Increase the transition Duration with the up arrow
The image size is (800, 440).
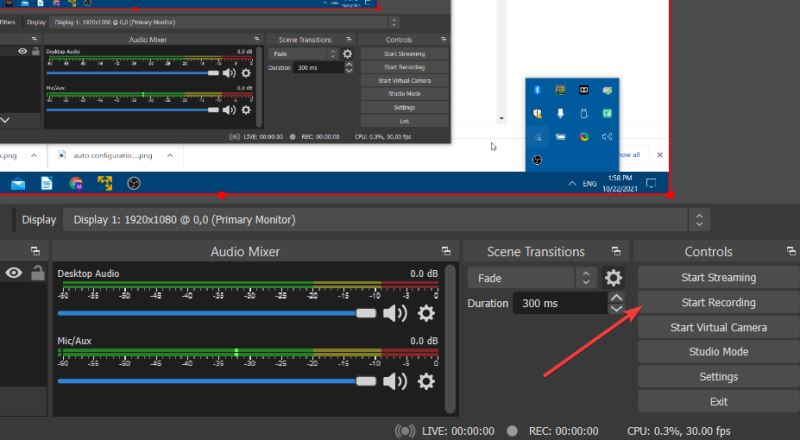pyautogui.click(x=616, y=297)
